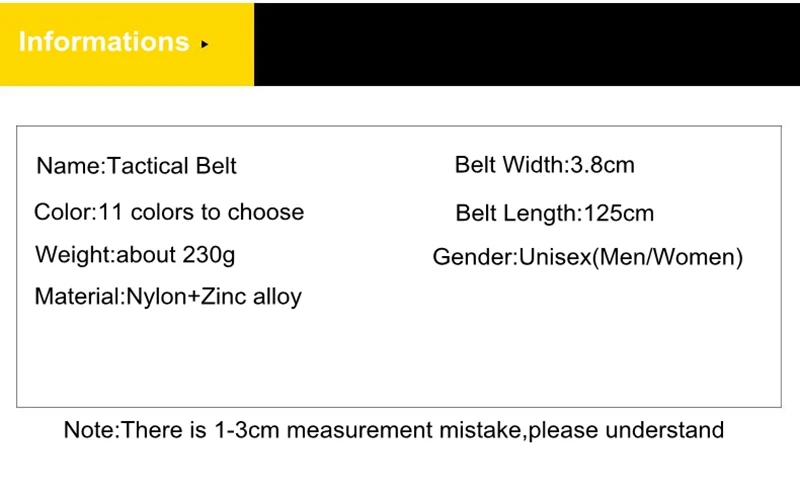Screen dimensions: 800x500
Task: Click the '11 colors to choose' text
Action: tap(202, 212)
